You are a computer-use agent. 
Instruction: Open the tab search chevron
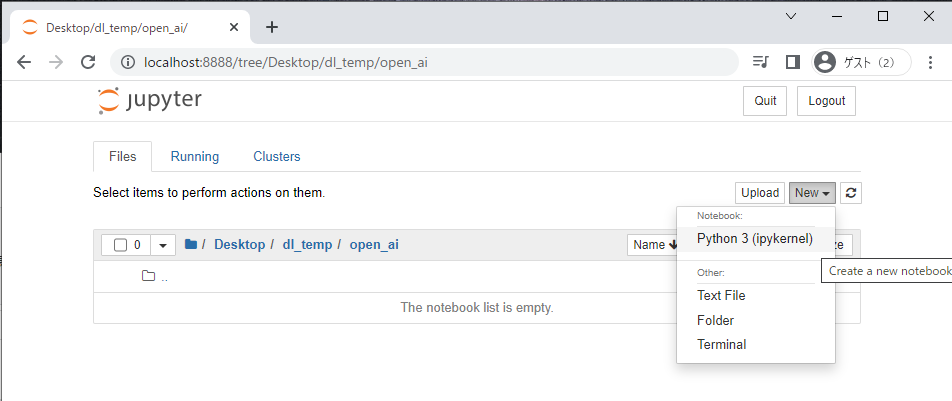(790, 16)
